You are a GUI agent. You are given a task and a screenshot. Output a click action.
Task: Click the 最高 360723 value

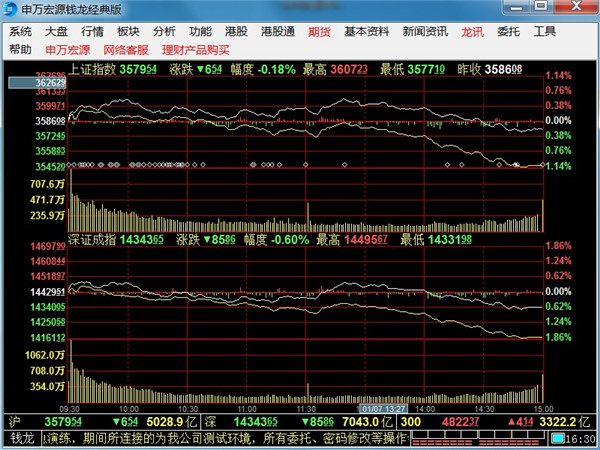(349, 69)
